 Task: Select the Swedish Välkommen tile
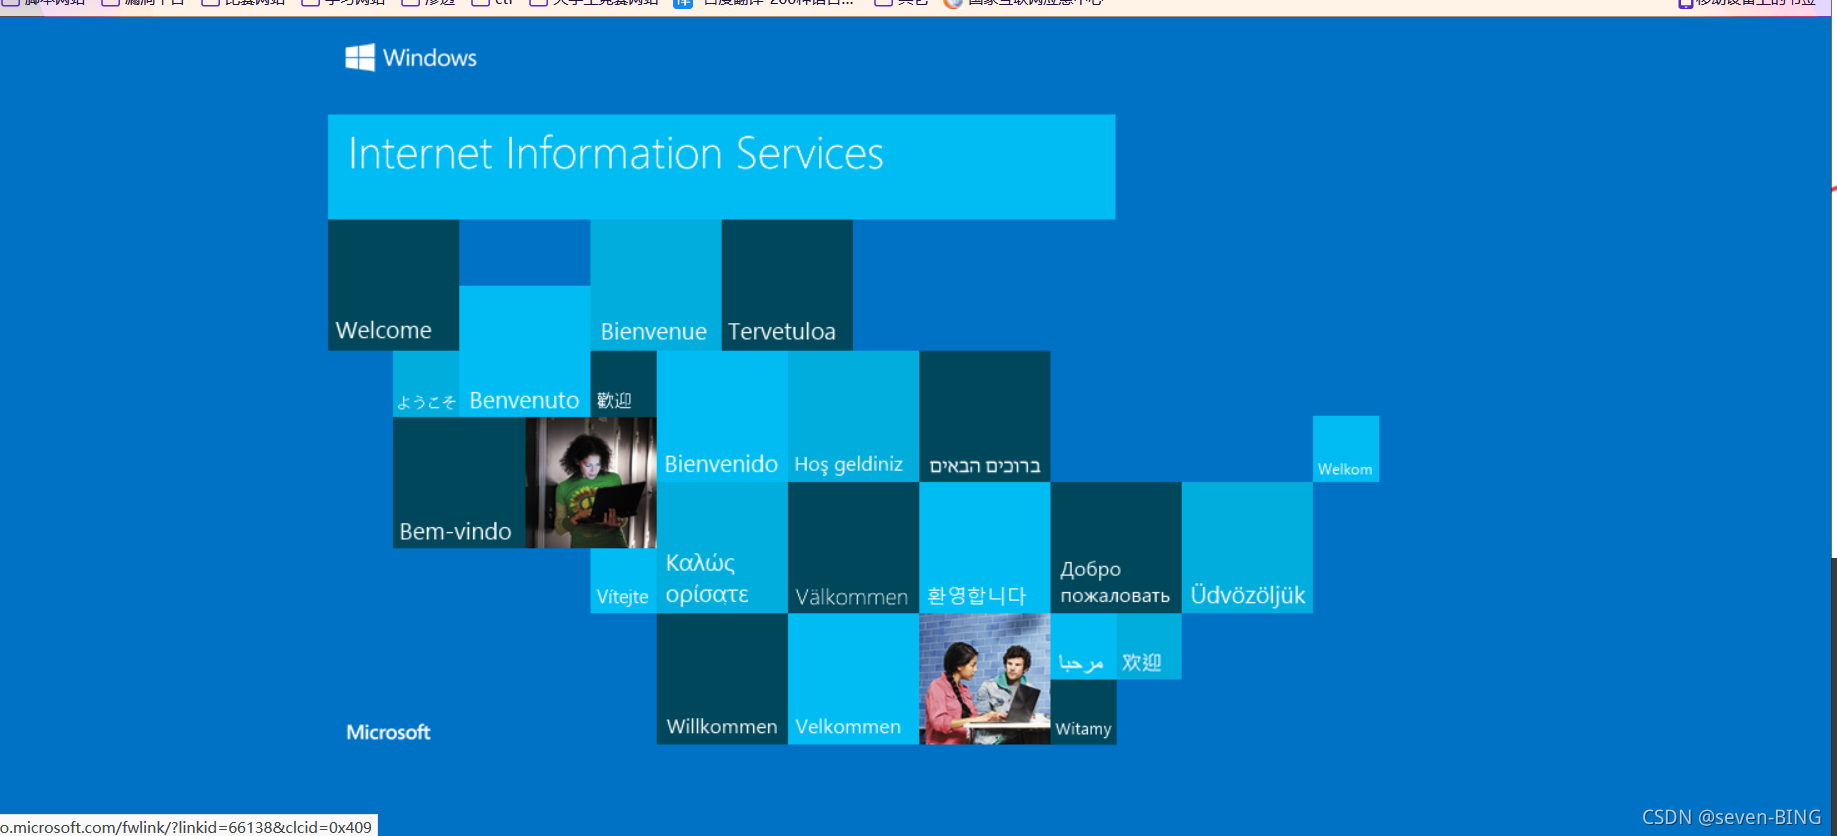[x=853, y=548]
